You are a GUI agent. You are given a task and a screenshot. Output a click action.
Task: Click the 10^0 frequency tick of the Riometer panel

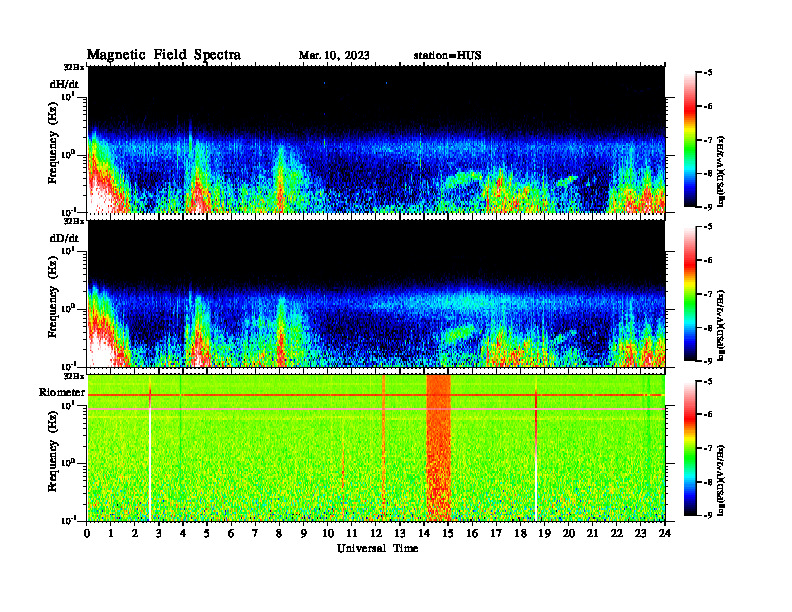(68, 462)
